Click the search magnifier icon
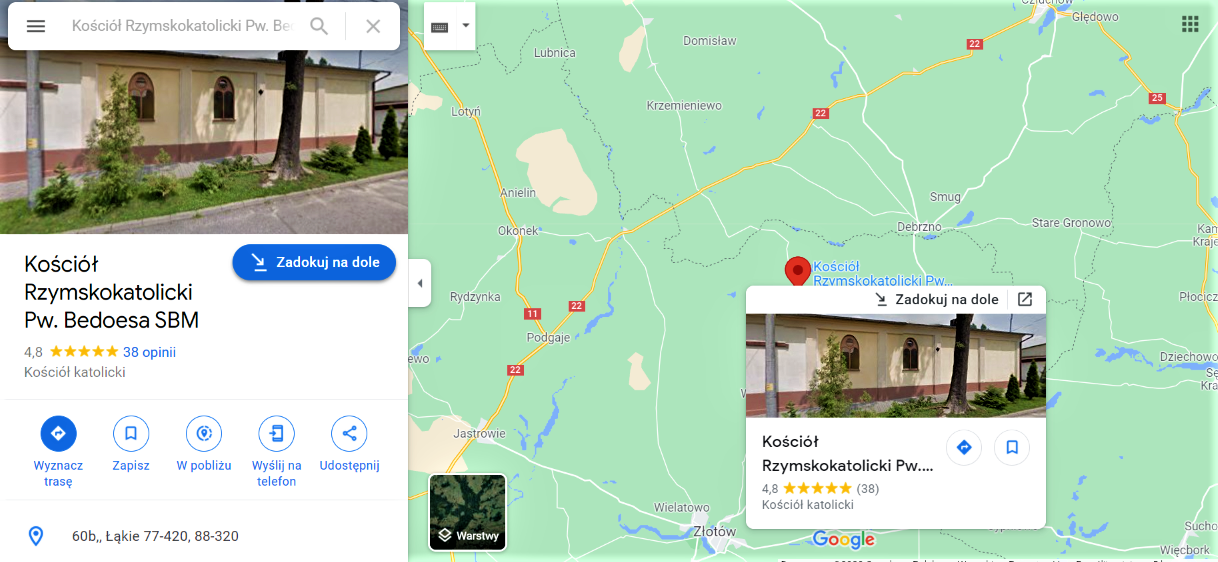The image size is (1218, 562). click(319, 26)
